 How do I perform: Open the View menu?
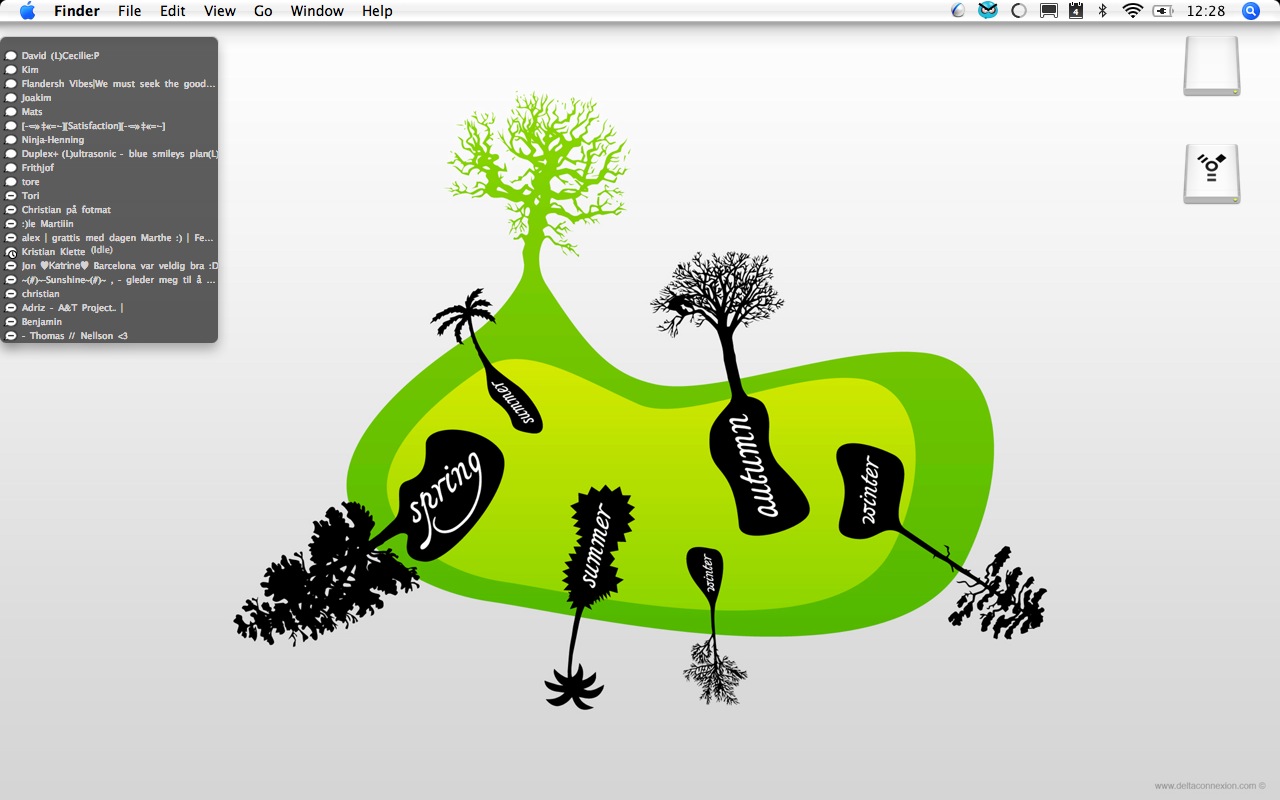(x=220, y=11)
